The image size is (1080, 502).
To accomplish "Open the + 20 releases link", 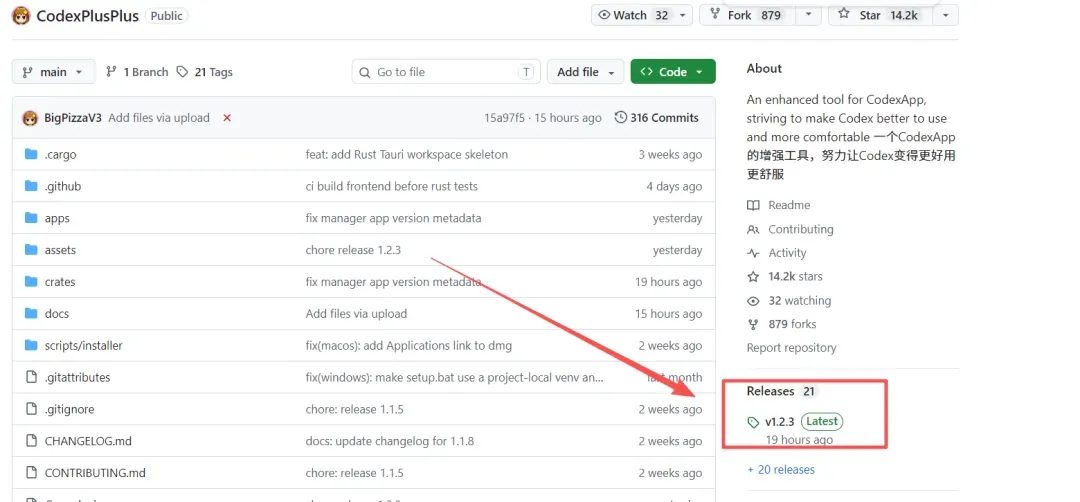I will click(781, 470).
